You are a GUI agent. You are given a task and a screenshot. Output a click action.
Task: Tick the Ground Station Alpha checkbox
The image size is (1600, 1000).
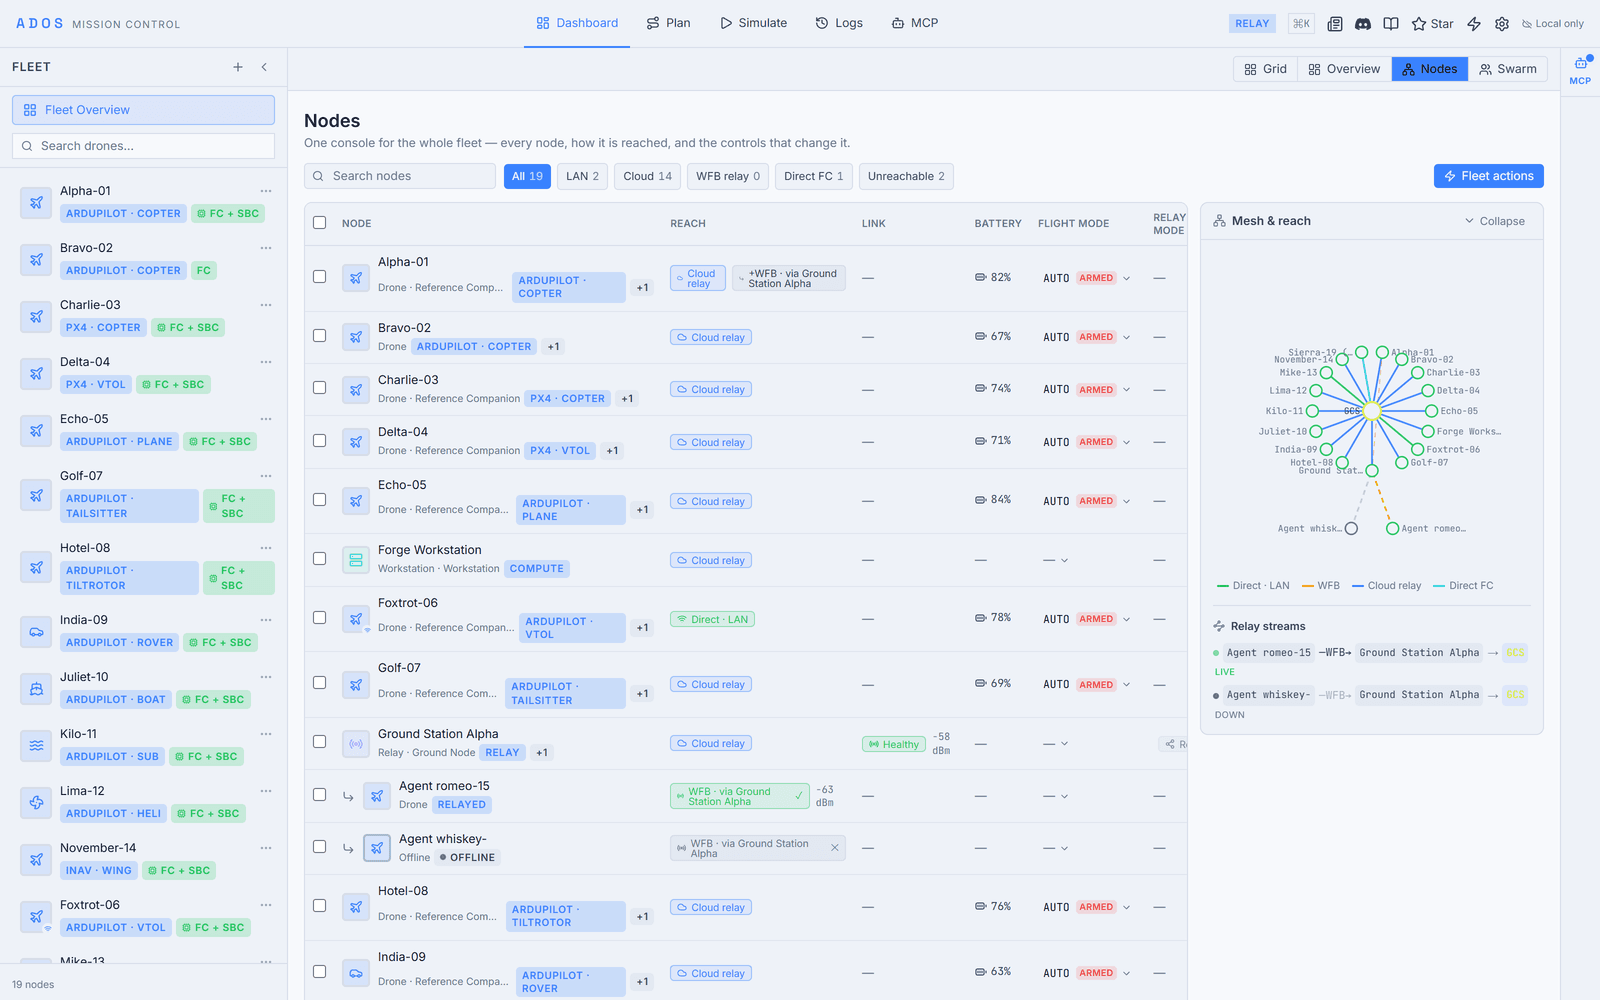pyautogui.click(x=320, y=742)
